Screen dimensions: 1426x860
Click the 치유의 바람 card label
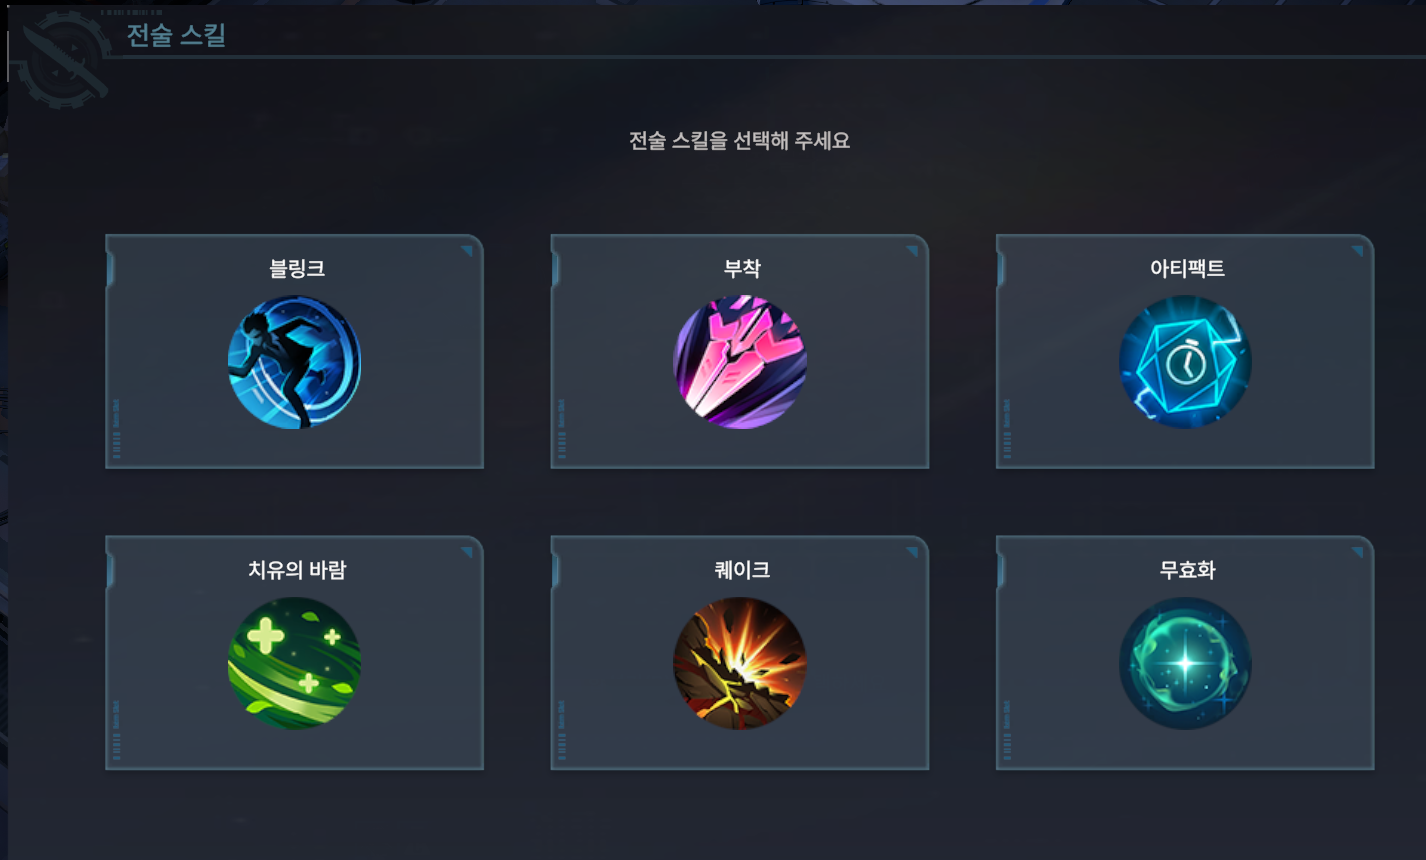(x=296, y=570)
